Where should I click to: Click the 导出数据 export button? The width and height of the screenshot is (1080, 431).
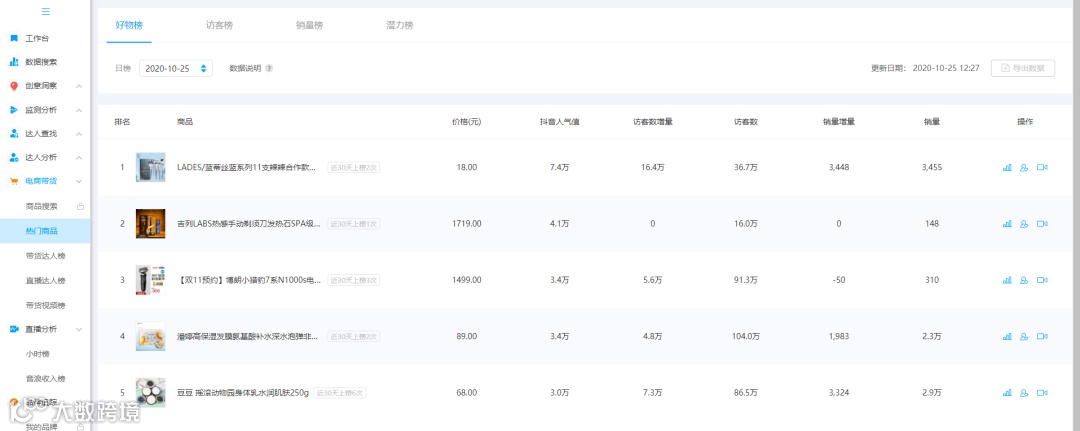point(1023,68)
